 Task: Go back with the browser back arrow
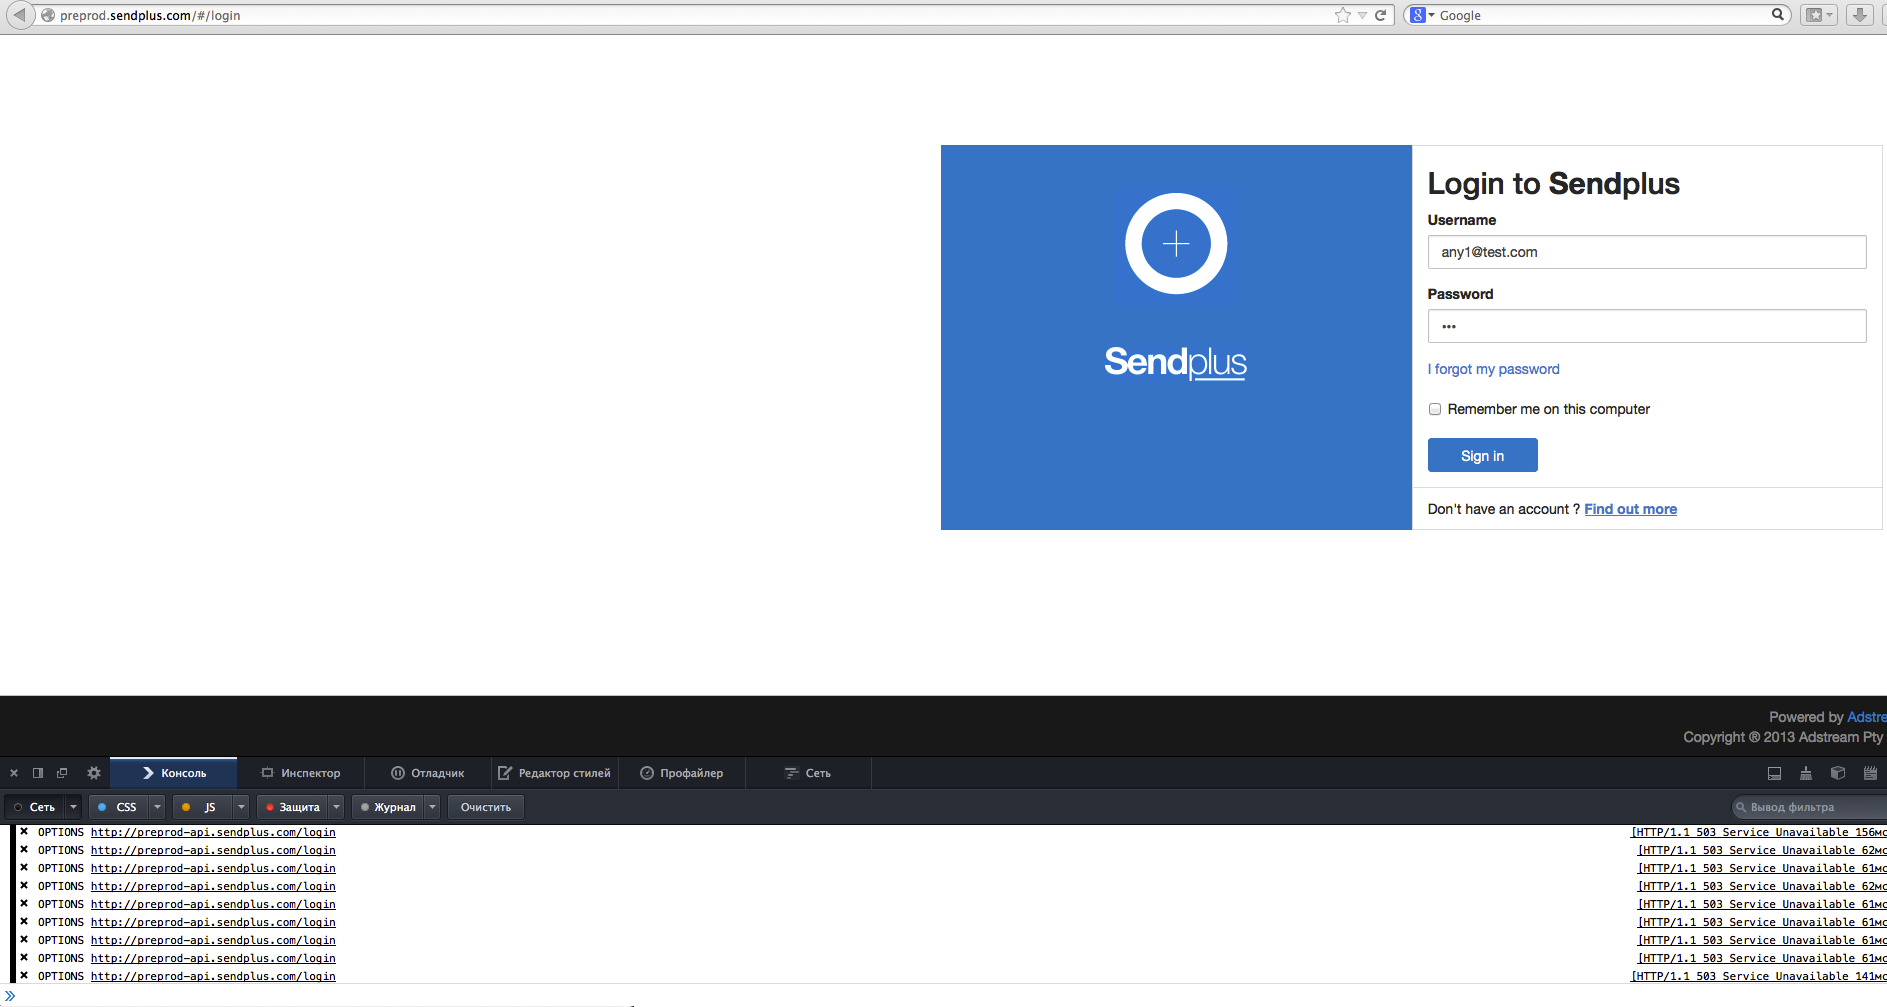[x=19, y=15]
